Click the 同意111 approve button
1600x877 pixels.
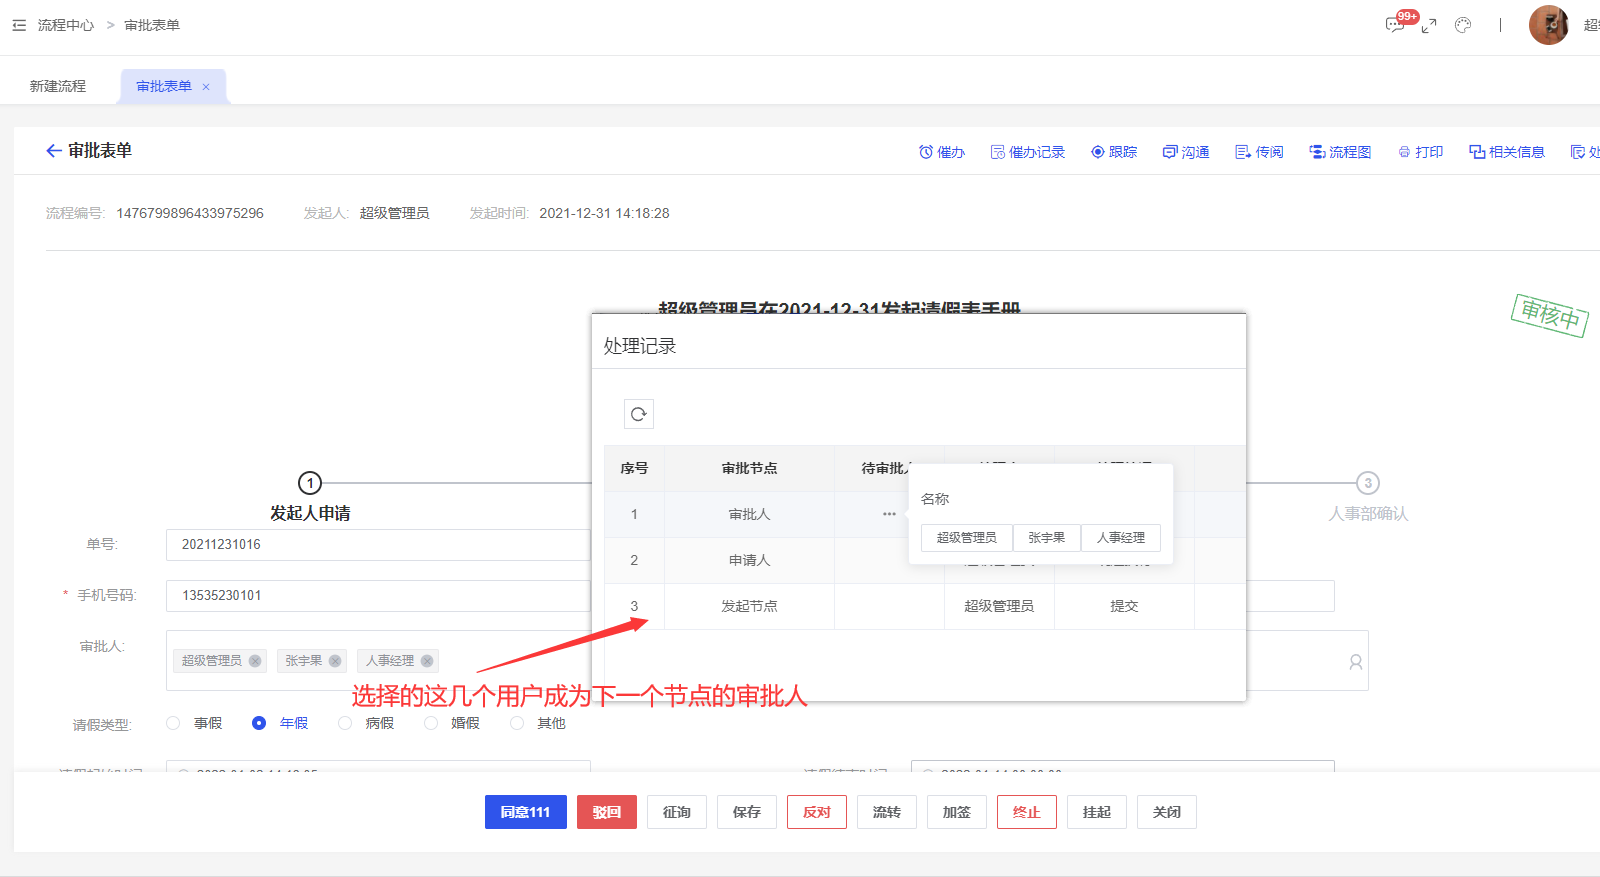(x=525, y=812)
